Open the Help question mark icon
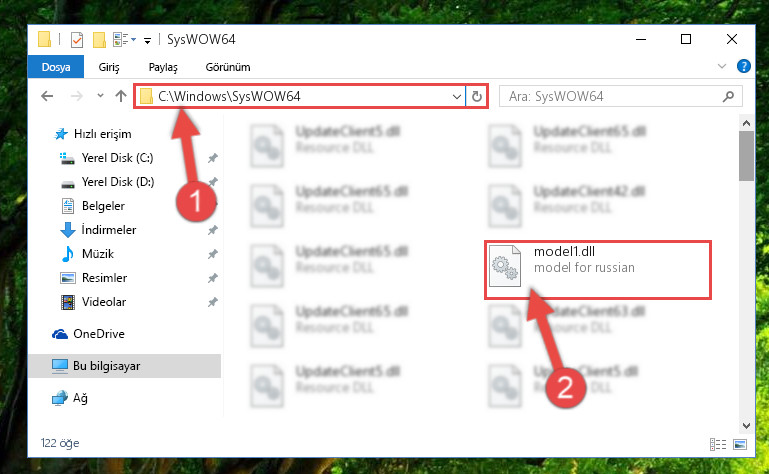 [743, 66]
